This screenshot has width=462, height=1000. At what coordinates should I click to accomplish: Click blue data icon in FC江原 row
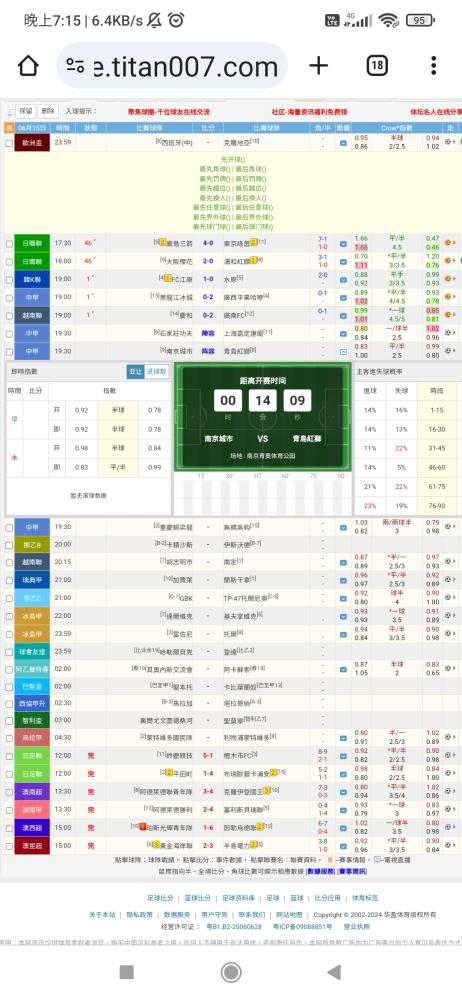pyautogui.click(x=343, y=279)
